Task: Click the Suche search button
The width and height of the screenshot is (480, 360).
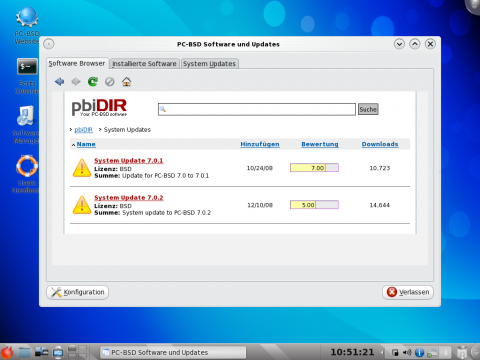Action: click(x=368, y=109)
